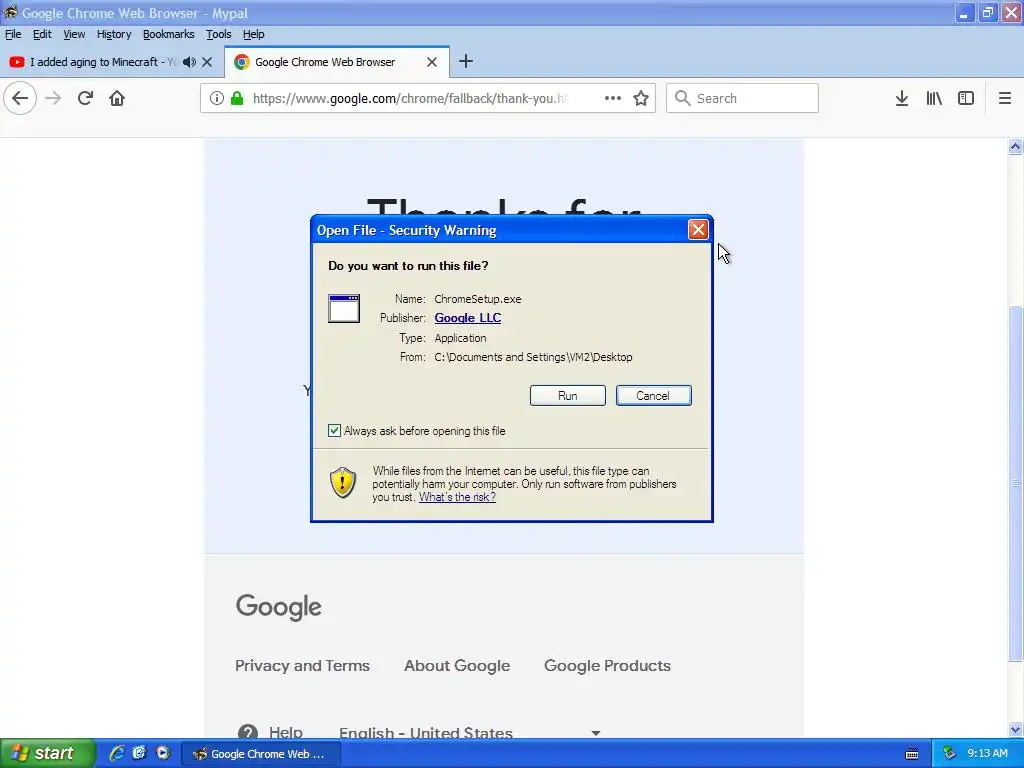Click Cancel in the security dialog
The width and height of the screenshot is (1024, 768).
point(653,396)
